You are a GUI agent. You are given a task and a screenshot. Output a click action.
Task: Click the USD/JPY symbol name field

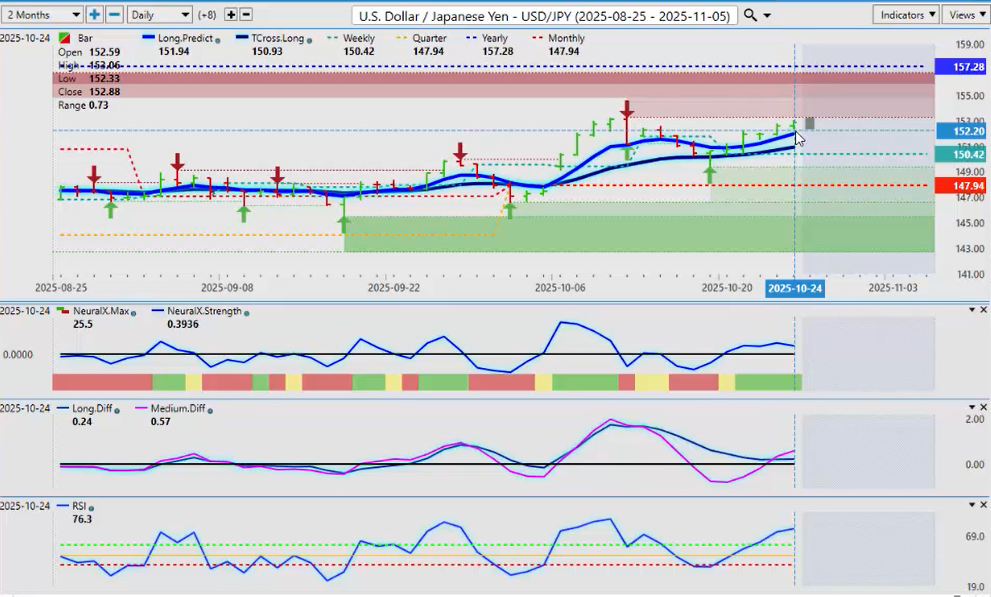coord(545,15)
